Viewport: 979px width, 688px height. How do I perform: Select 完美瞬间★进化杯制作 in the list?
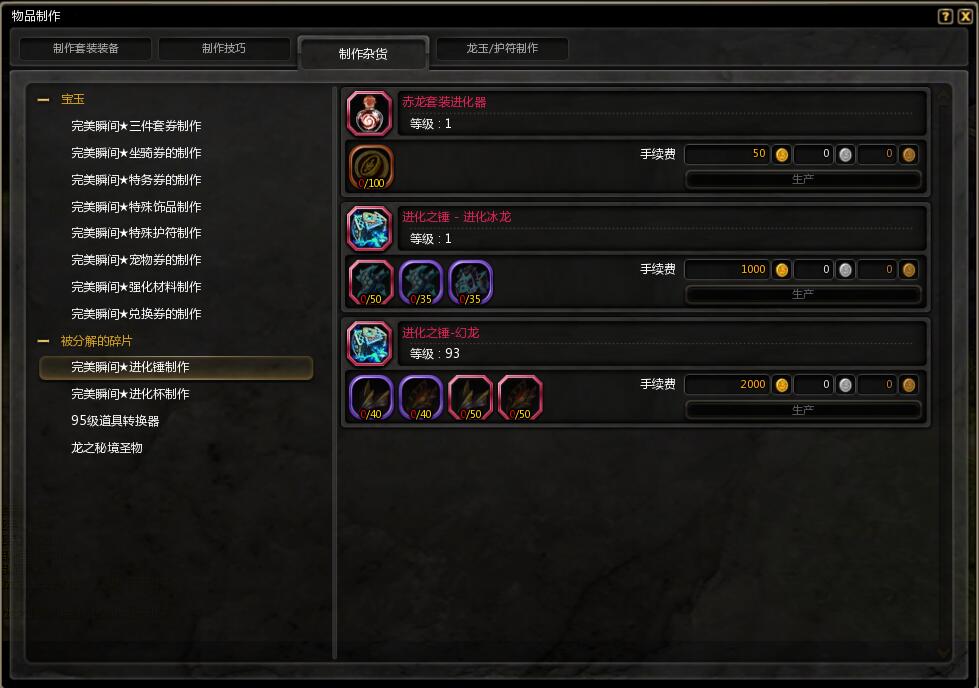pos(130,394)
